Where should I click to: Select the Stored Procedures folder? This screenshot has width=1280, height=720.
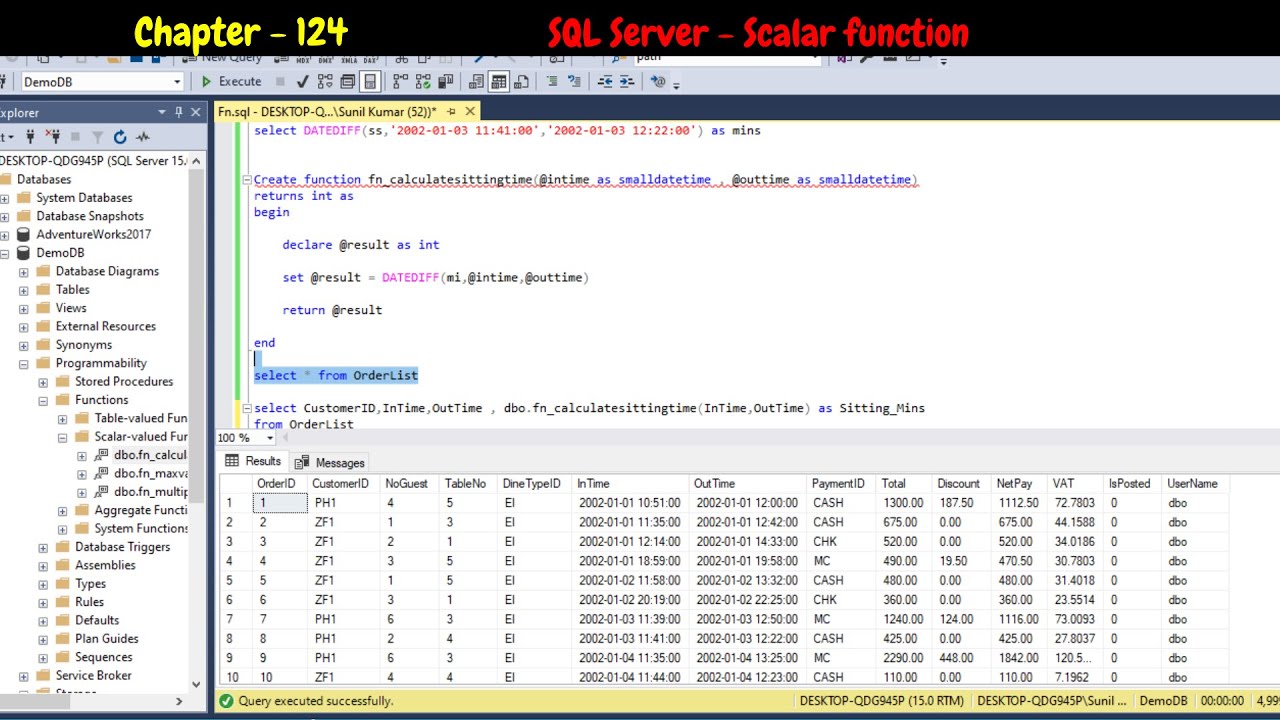click(124, 381)
